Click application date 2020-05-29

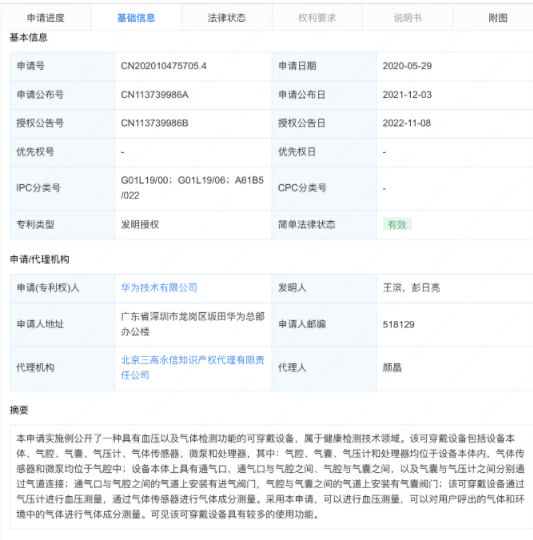coord(407,66)
